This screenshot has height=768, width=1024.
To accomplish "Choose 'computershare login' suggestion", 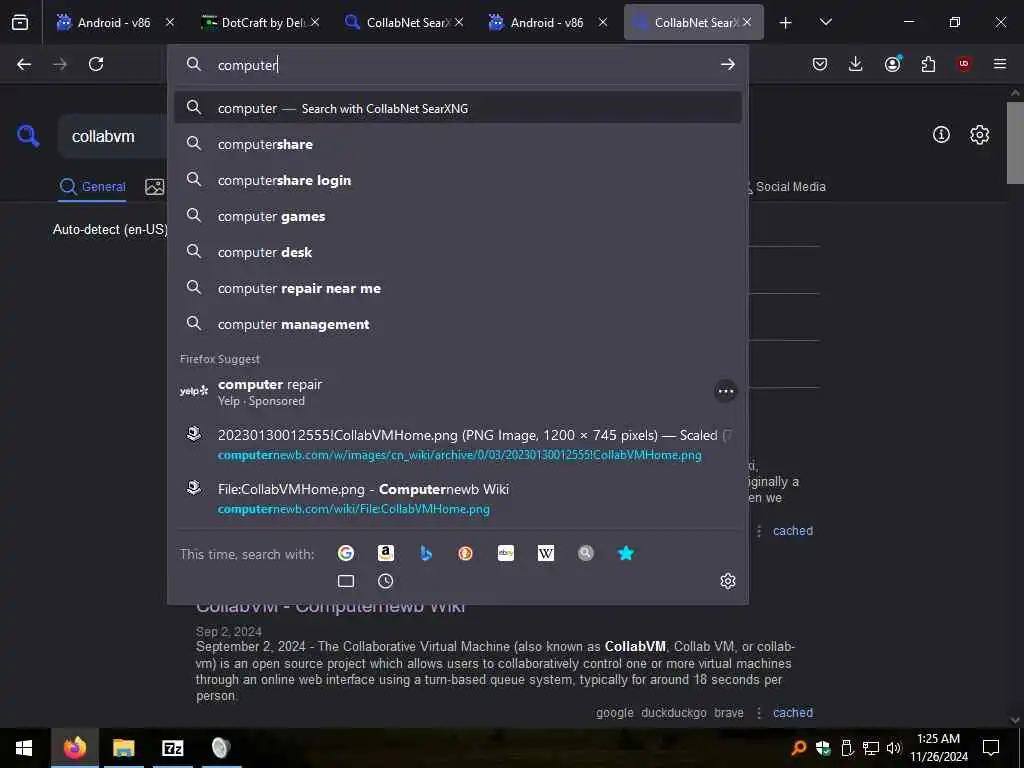I will (x=458, y=180).
